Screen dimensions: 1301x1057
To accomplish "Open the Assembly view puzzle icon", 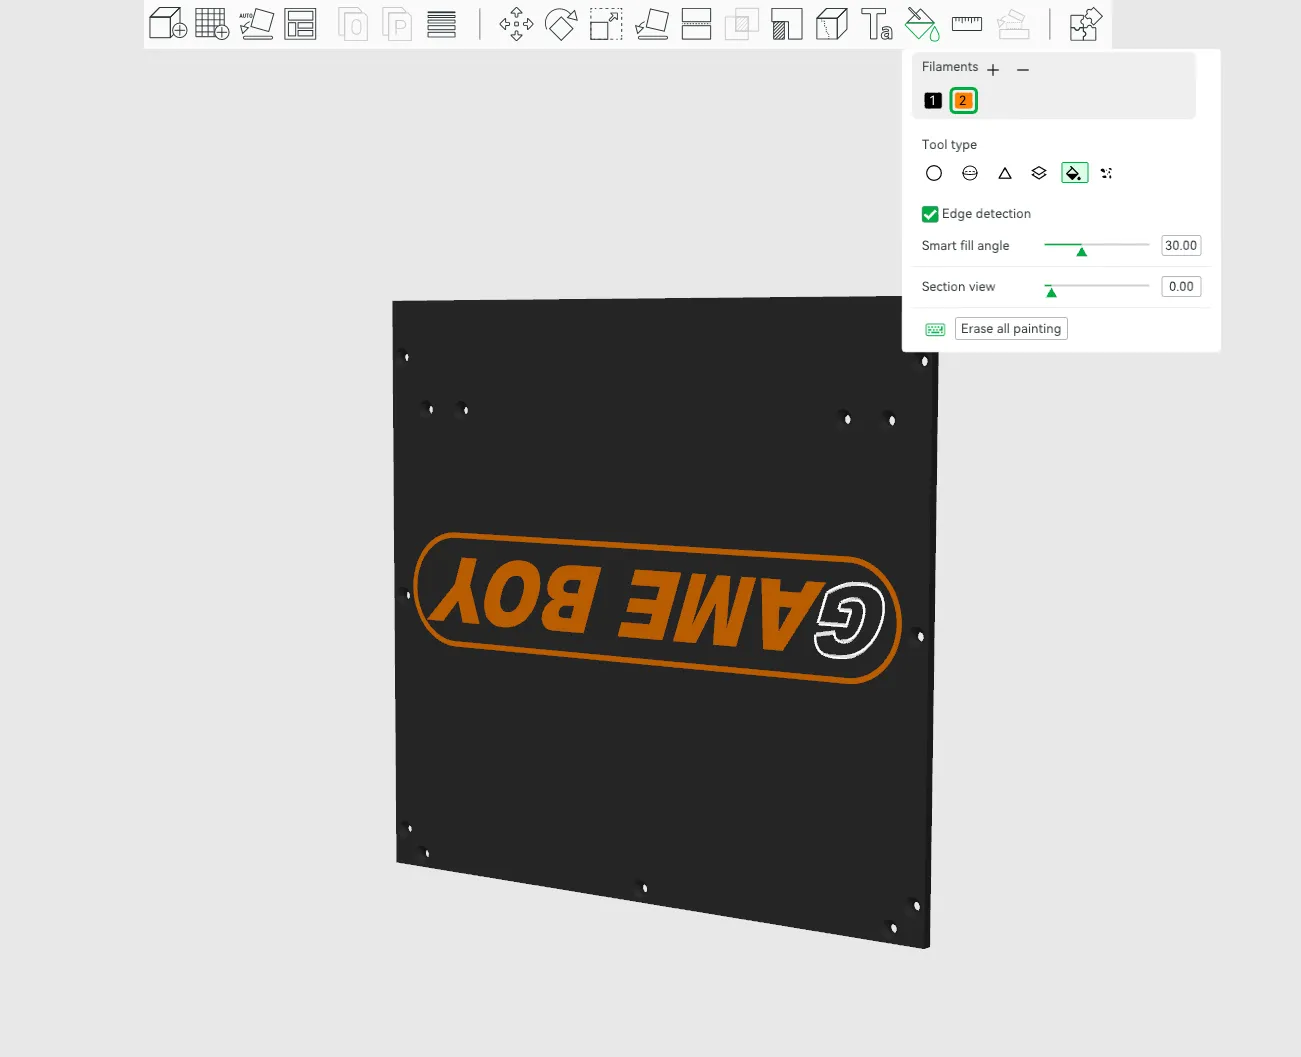I will pos(1085,23).
